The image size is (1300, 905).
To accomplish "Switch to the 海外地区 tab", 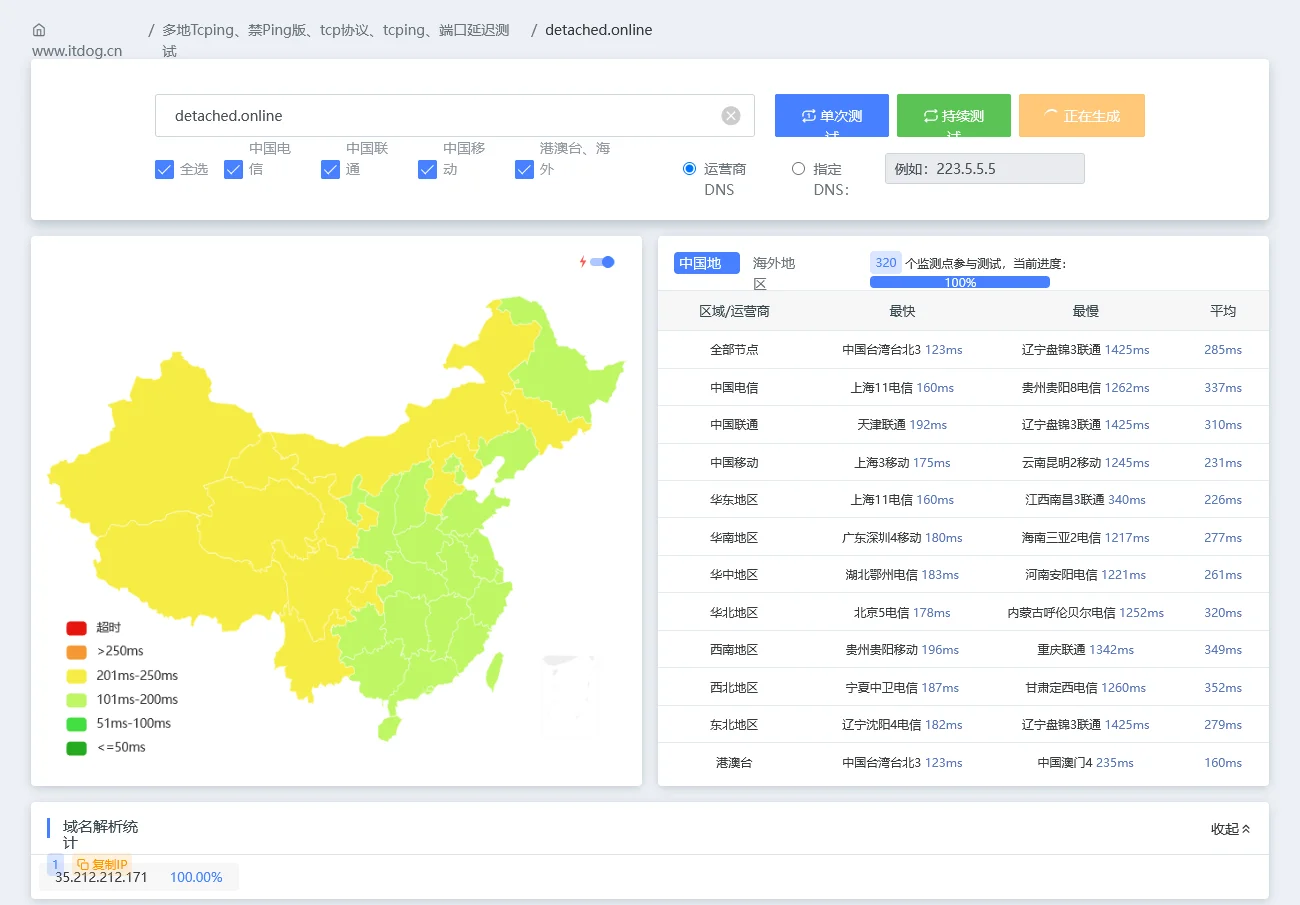I will coord(774,273).
